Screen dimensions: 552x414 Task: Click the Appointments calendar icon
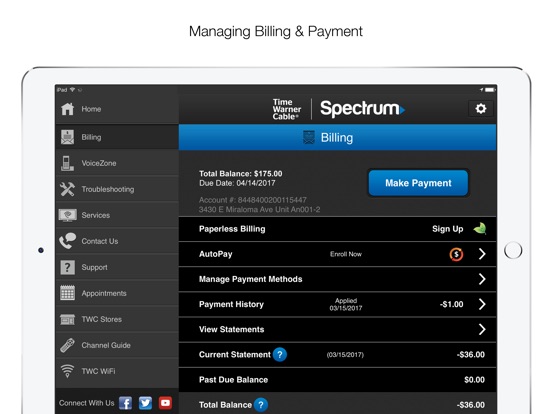[x=67, y=293]
